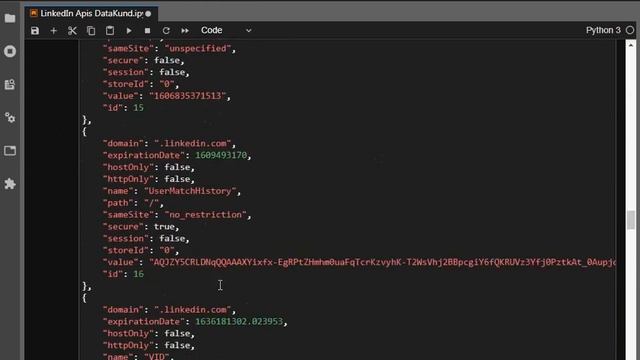
Task: Open the extension manager puzzle icon
Action: [10, 184]
